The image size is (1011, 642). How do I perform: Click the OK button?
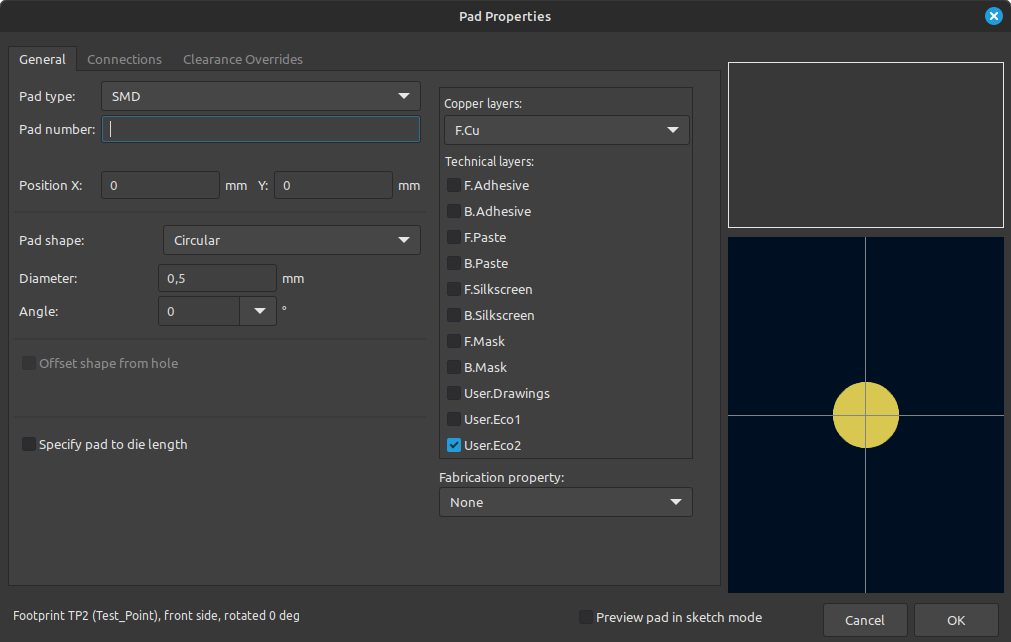(956, 620)
